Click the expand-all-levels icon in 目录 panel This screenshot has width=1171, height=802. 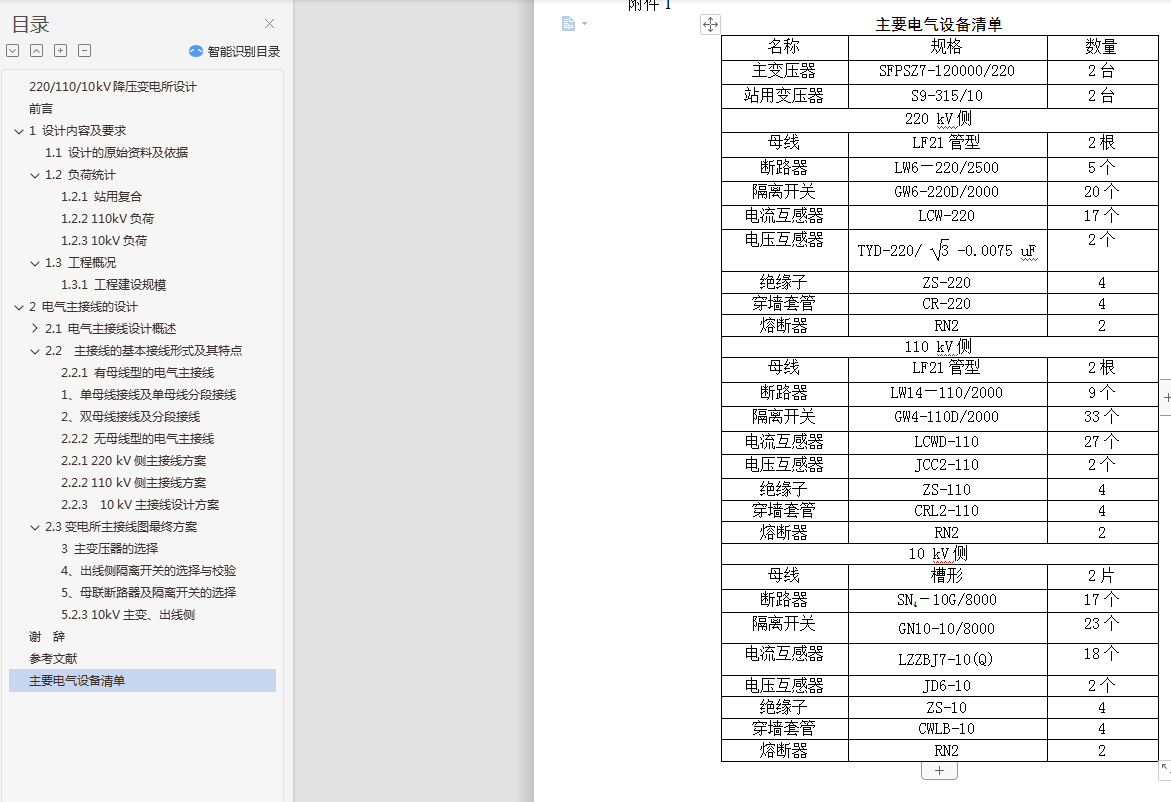coord(13,51)
